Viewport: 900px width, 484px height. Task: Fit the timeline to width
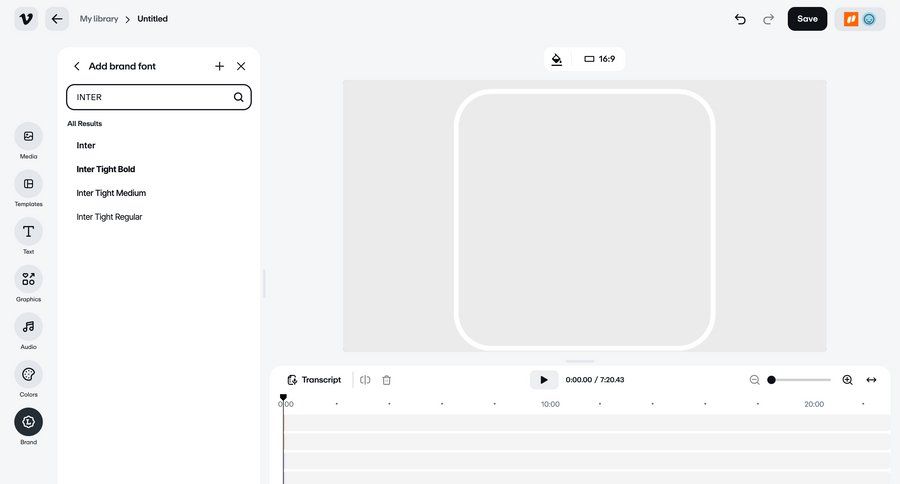click(x=871, y=380)
